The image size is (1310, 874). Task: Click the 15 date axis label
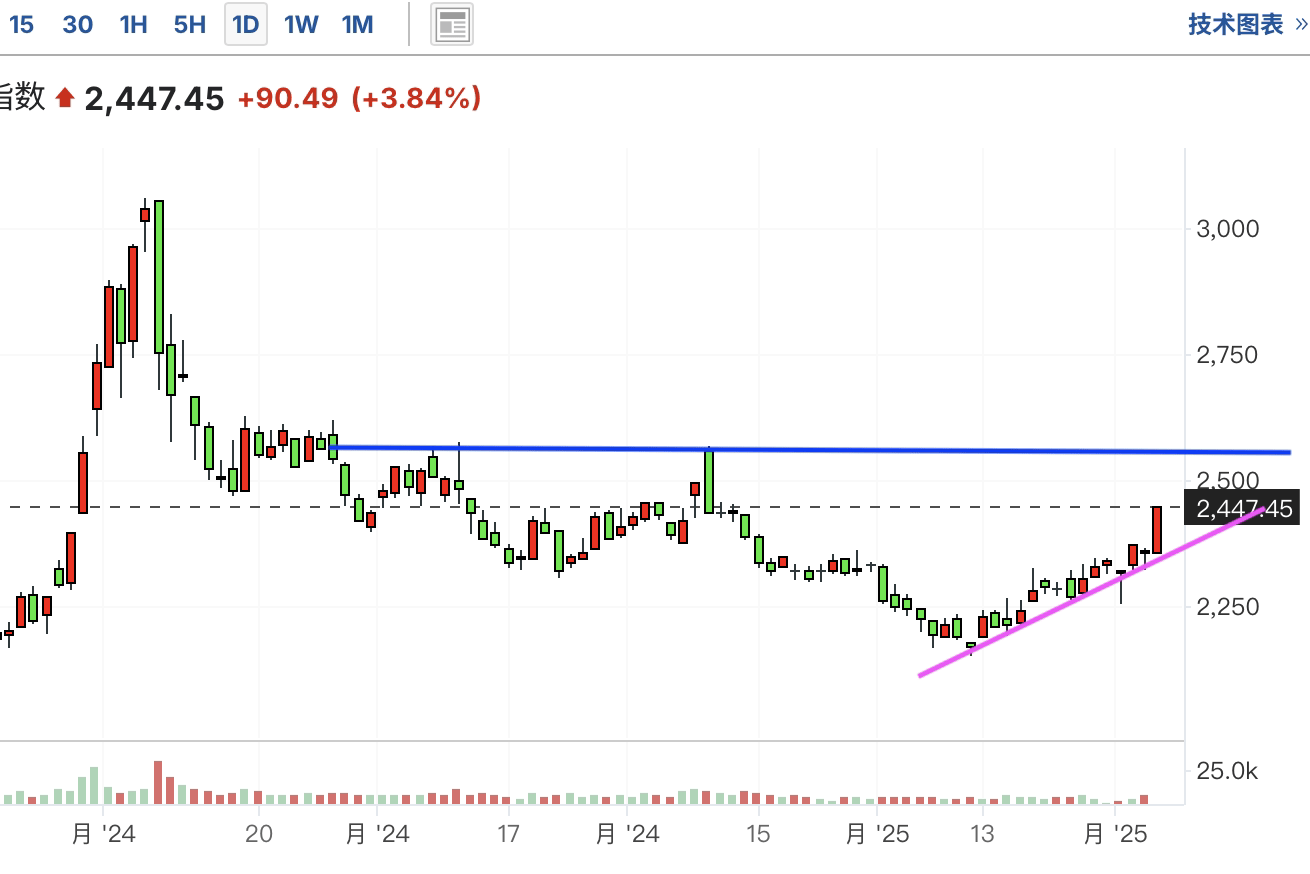(758, 833)
